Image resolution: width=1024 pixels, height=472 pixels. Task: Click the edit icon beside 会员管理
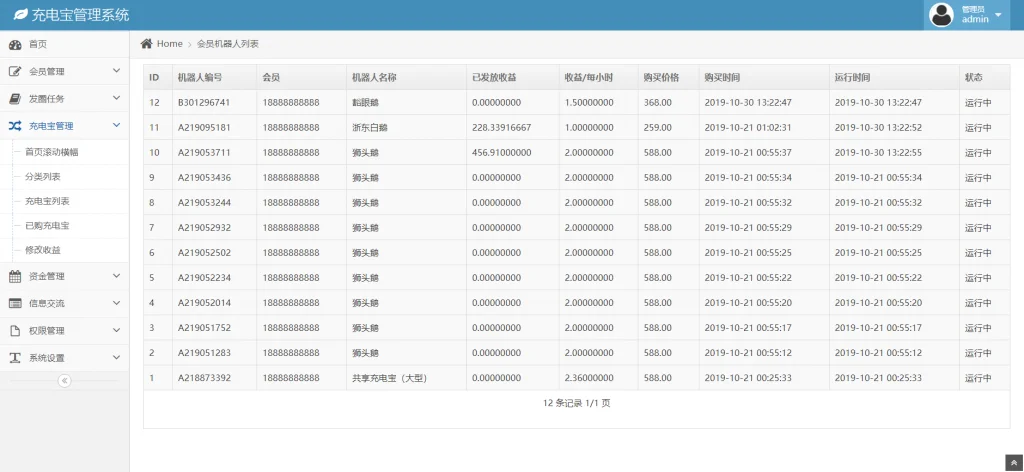15,71
